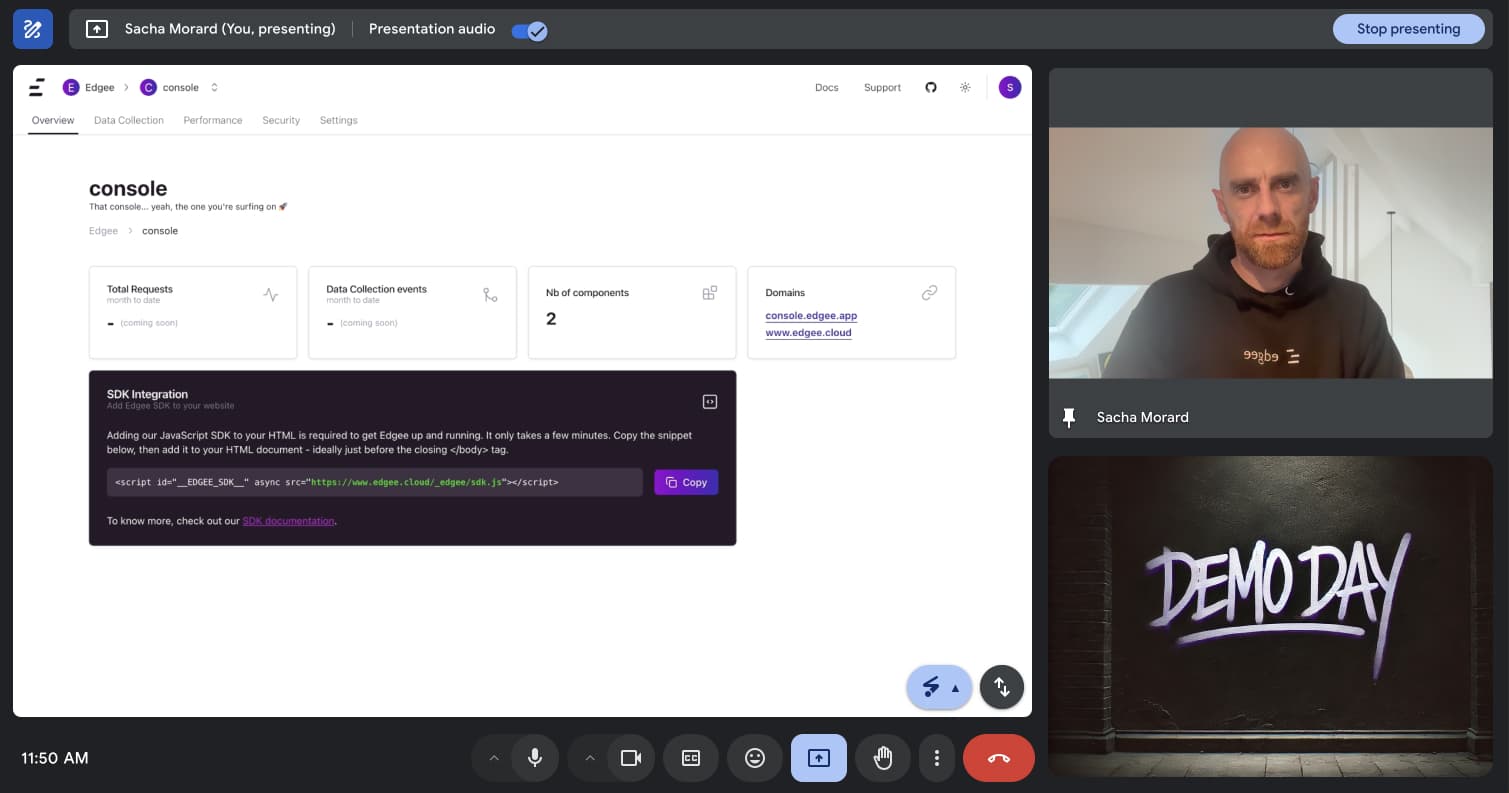This screenshot has height=793, width=1509.
Task: Toggle the microphone mute button
Action: coord(535,758)
